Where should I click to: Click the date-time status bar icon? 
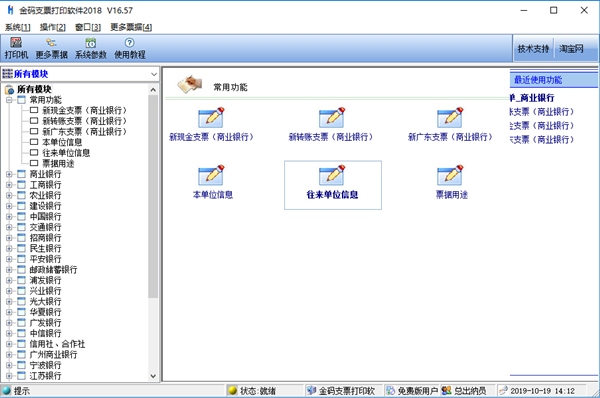pyautogui.click(x=503, y=390)
